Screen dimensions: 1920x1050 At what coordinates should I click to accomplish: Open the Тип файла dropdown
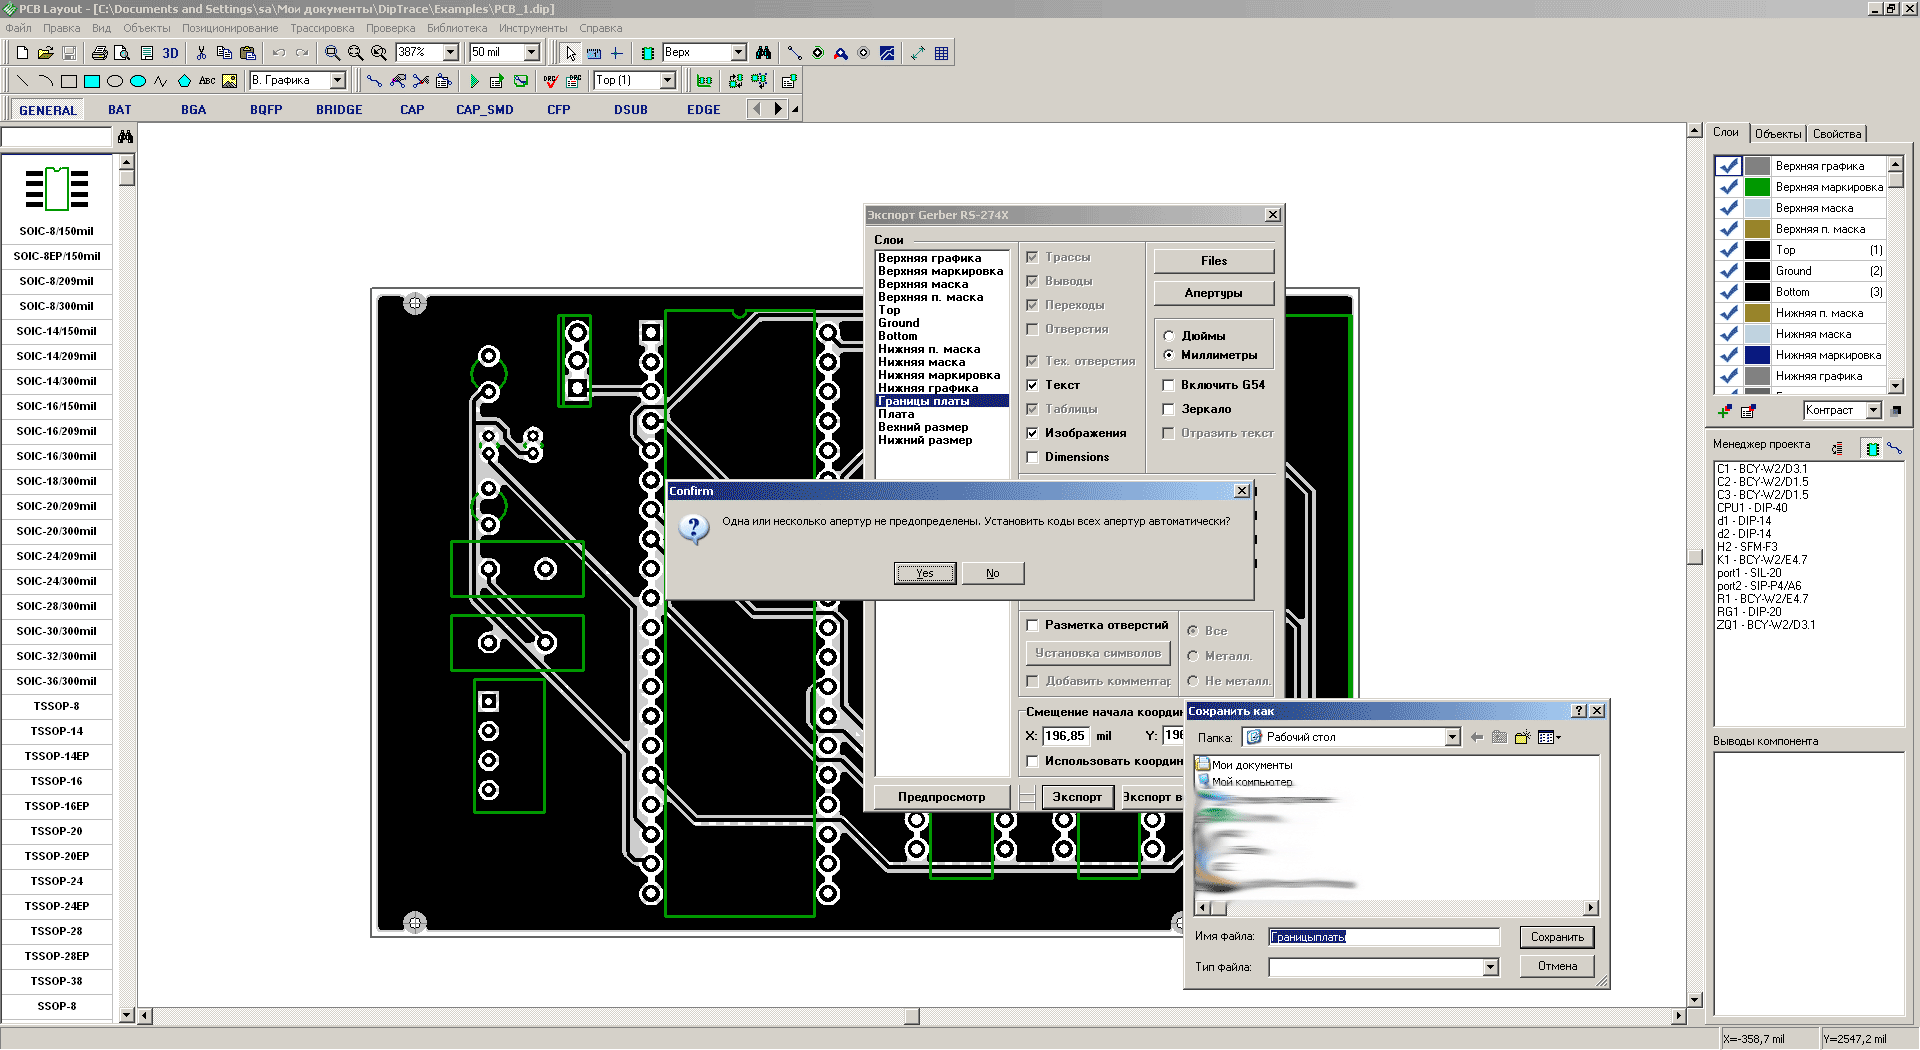coord(1491,967)
